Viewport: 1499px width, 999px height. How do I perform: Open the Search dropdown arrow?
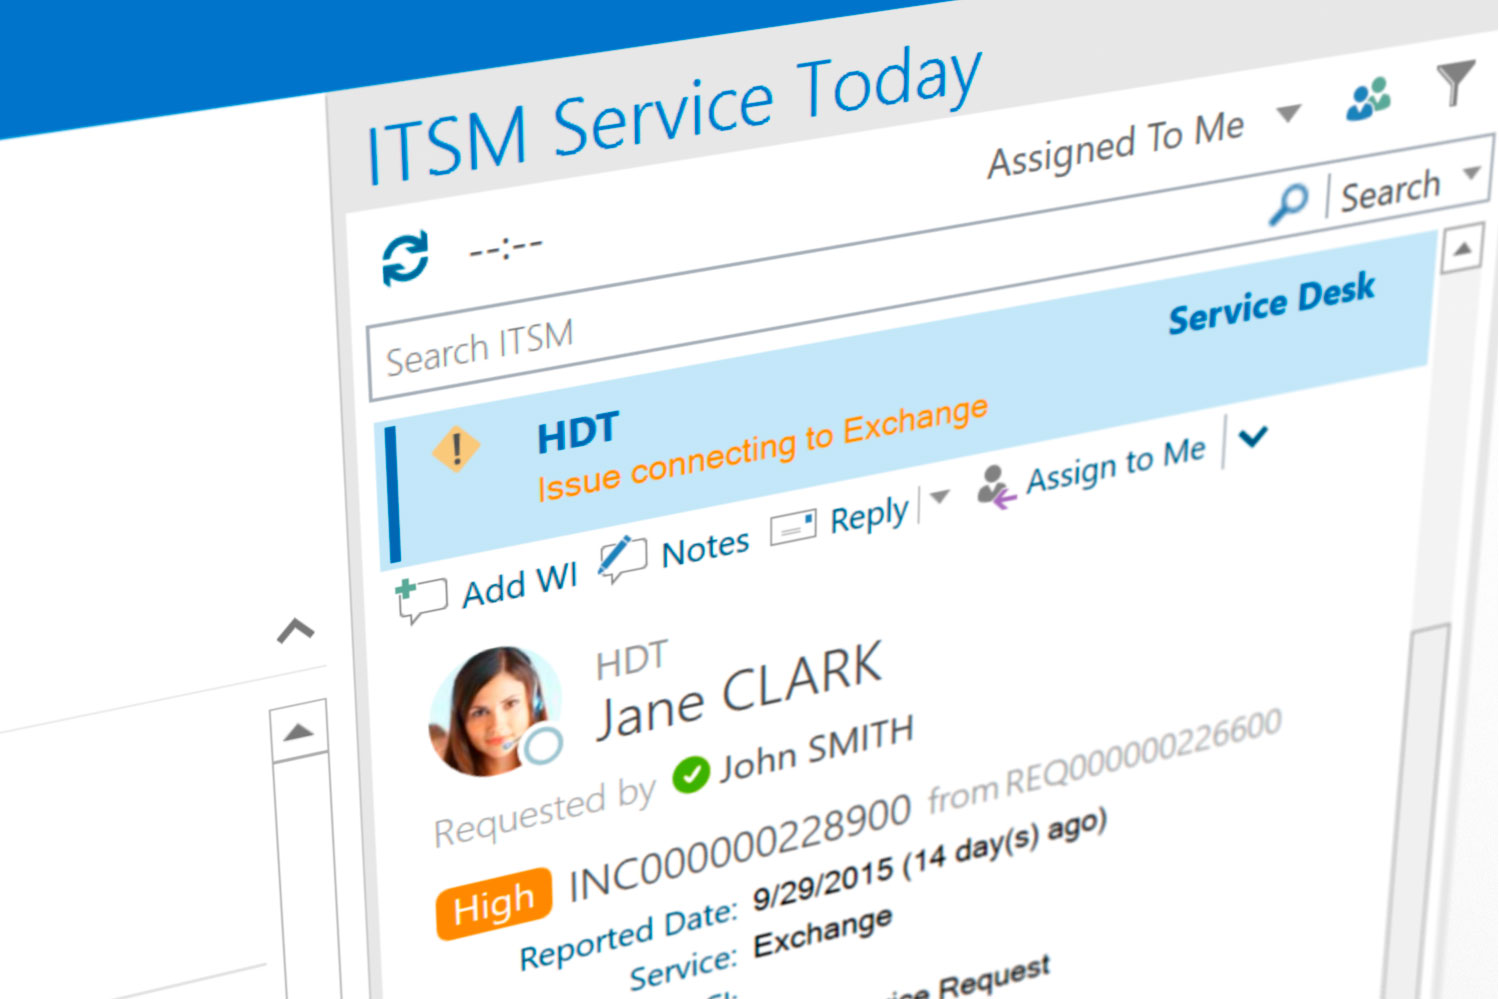pos(1471,172)
